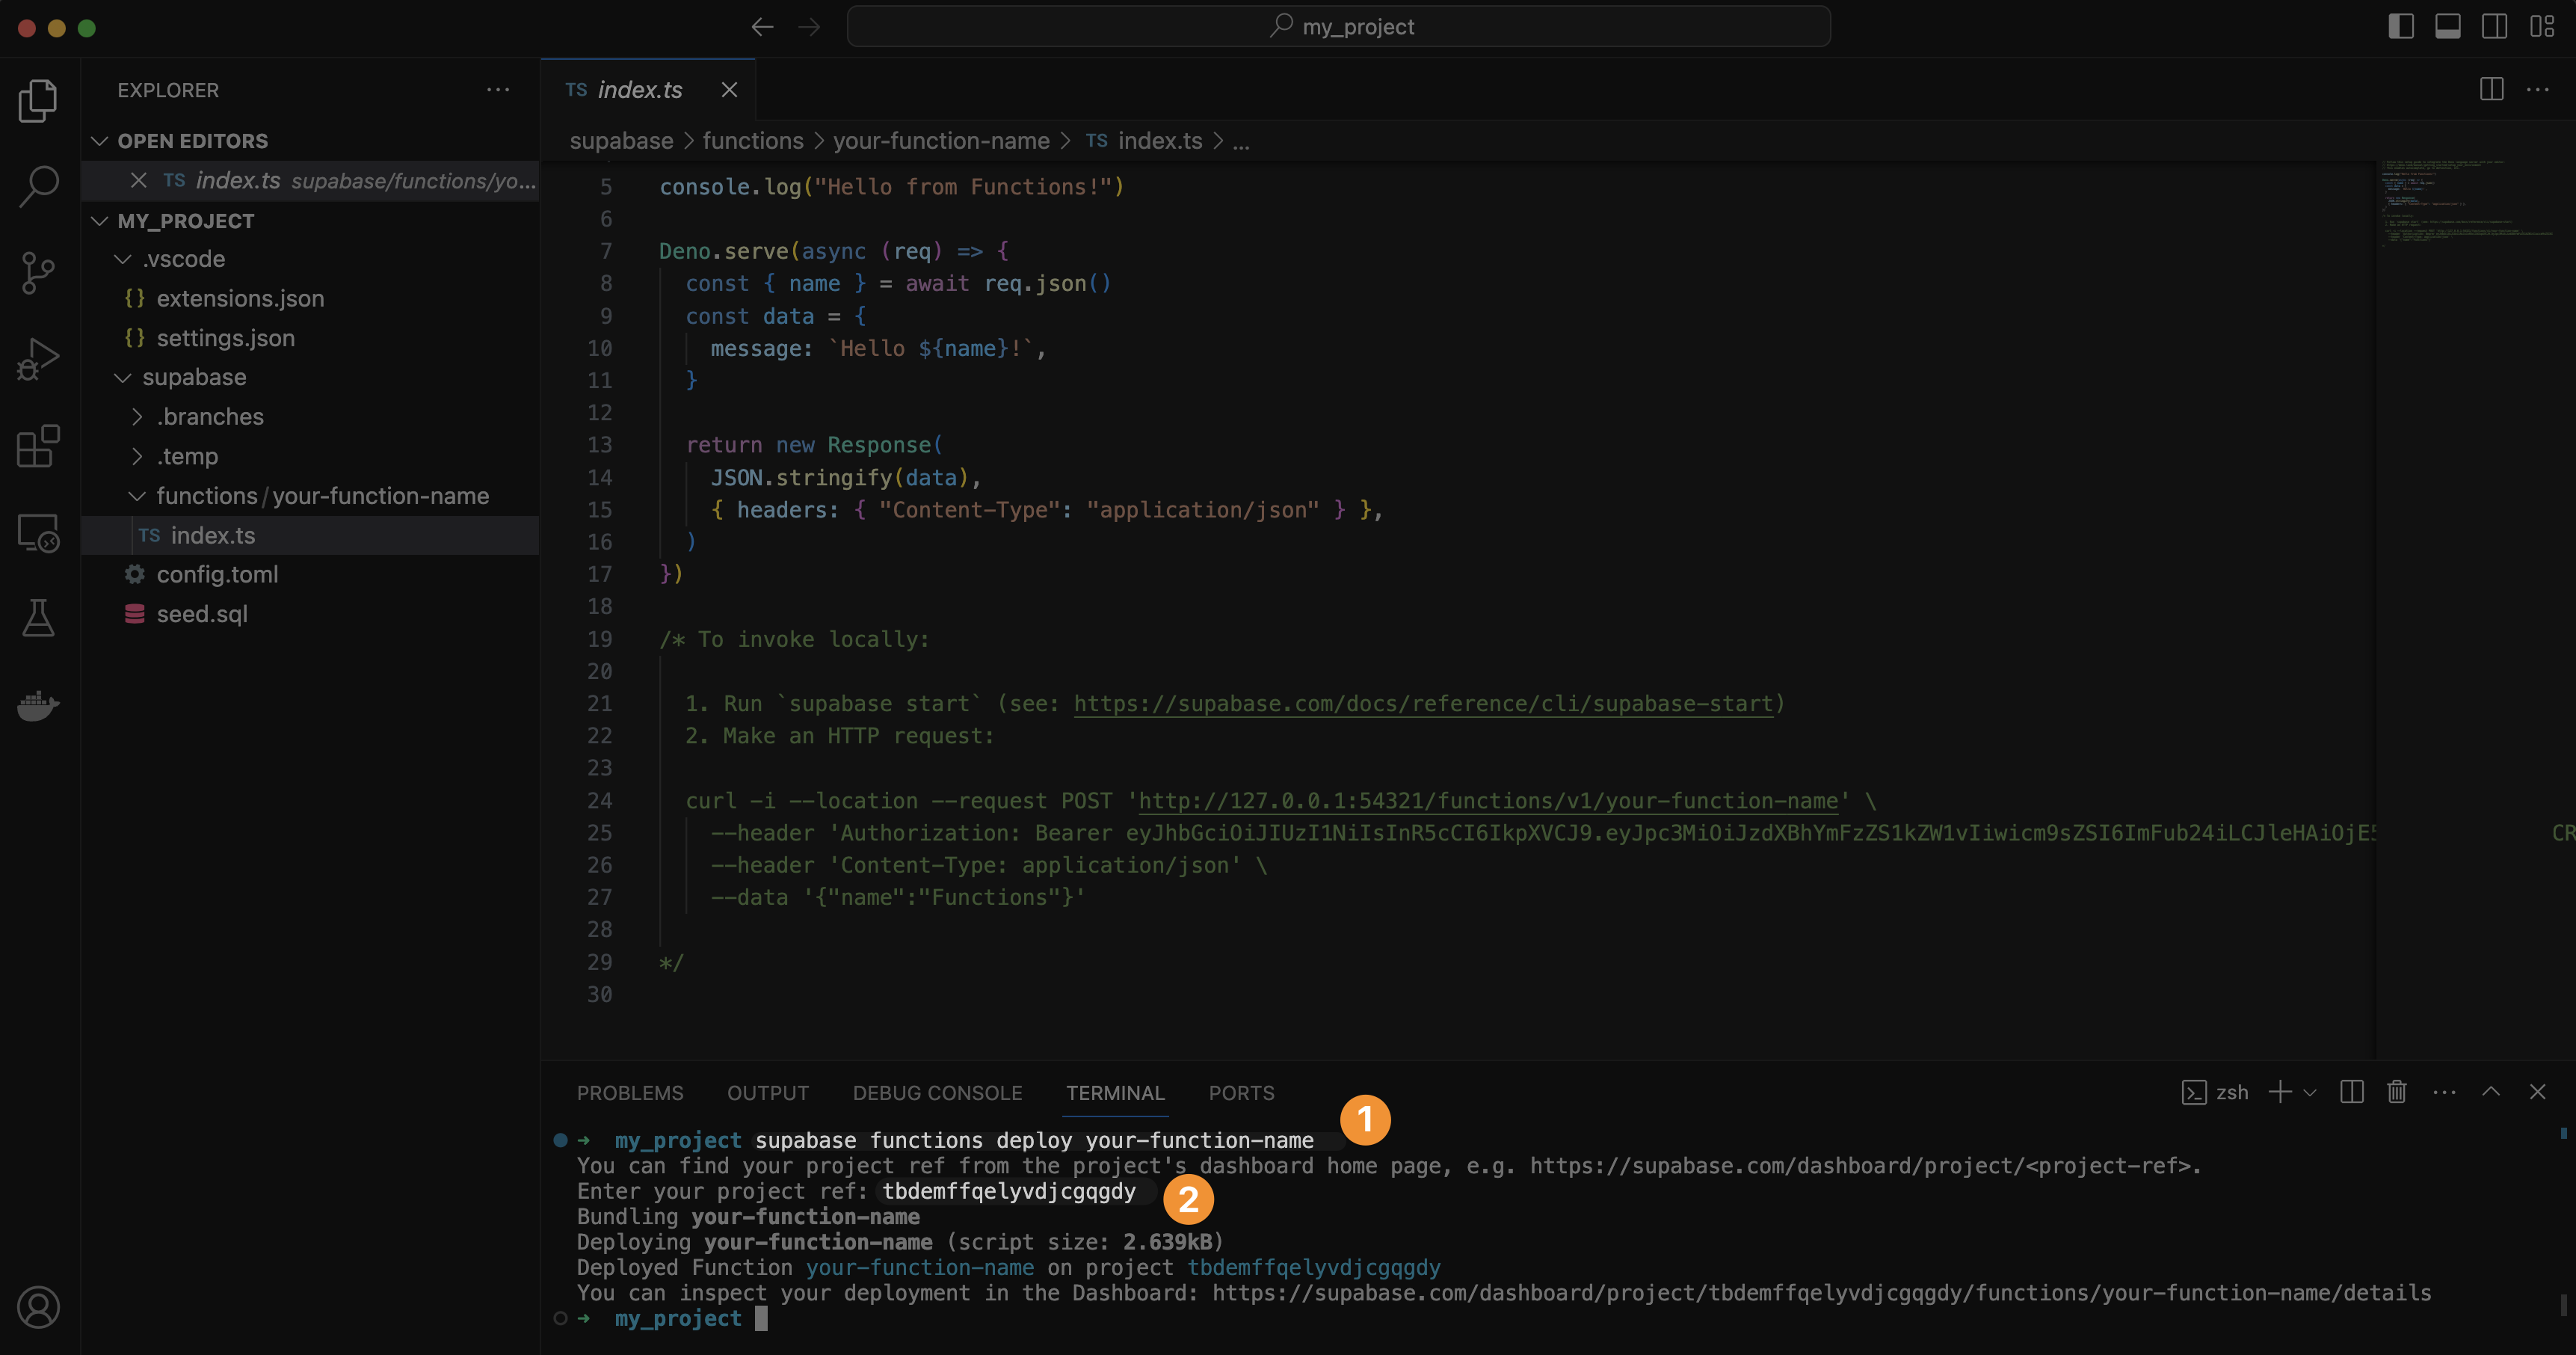Viewport: 2576px width, 1355px height.
Task: Open the Testing view with the beaker icon
Action: click(x=38, y=618)
